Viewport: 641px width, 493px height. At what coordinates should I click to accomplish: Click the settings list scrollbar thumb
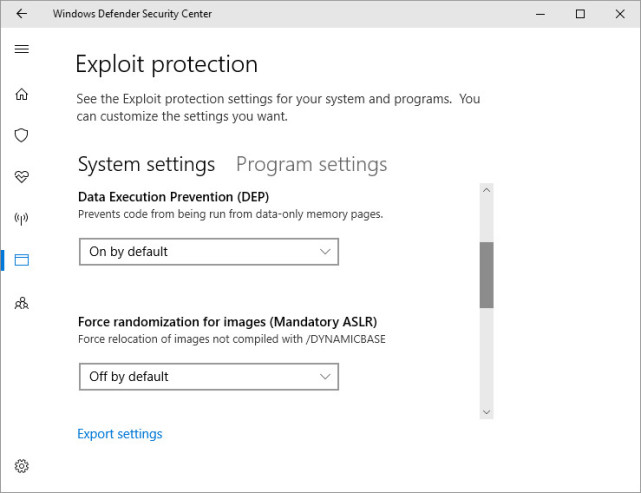point(486,275)
